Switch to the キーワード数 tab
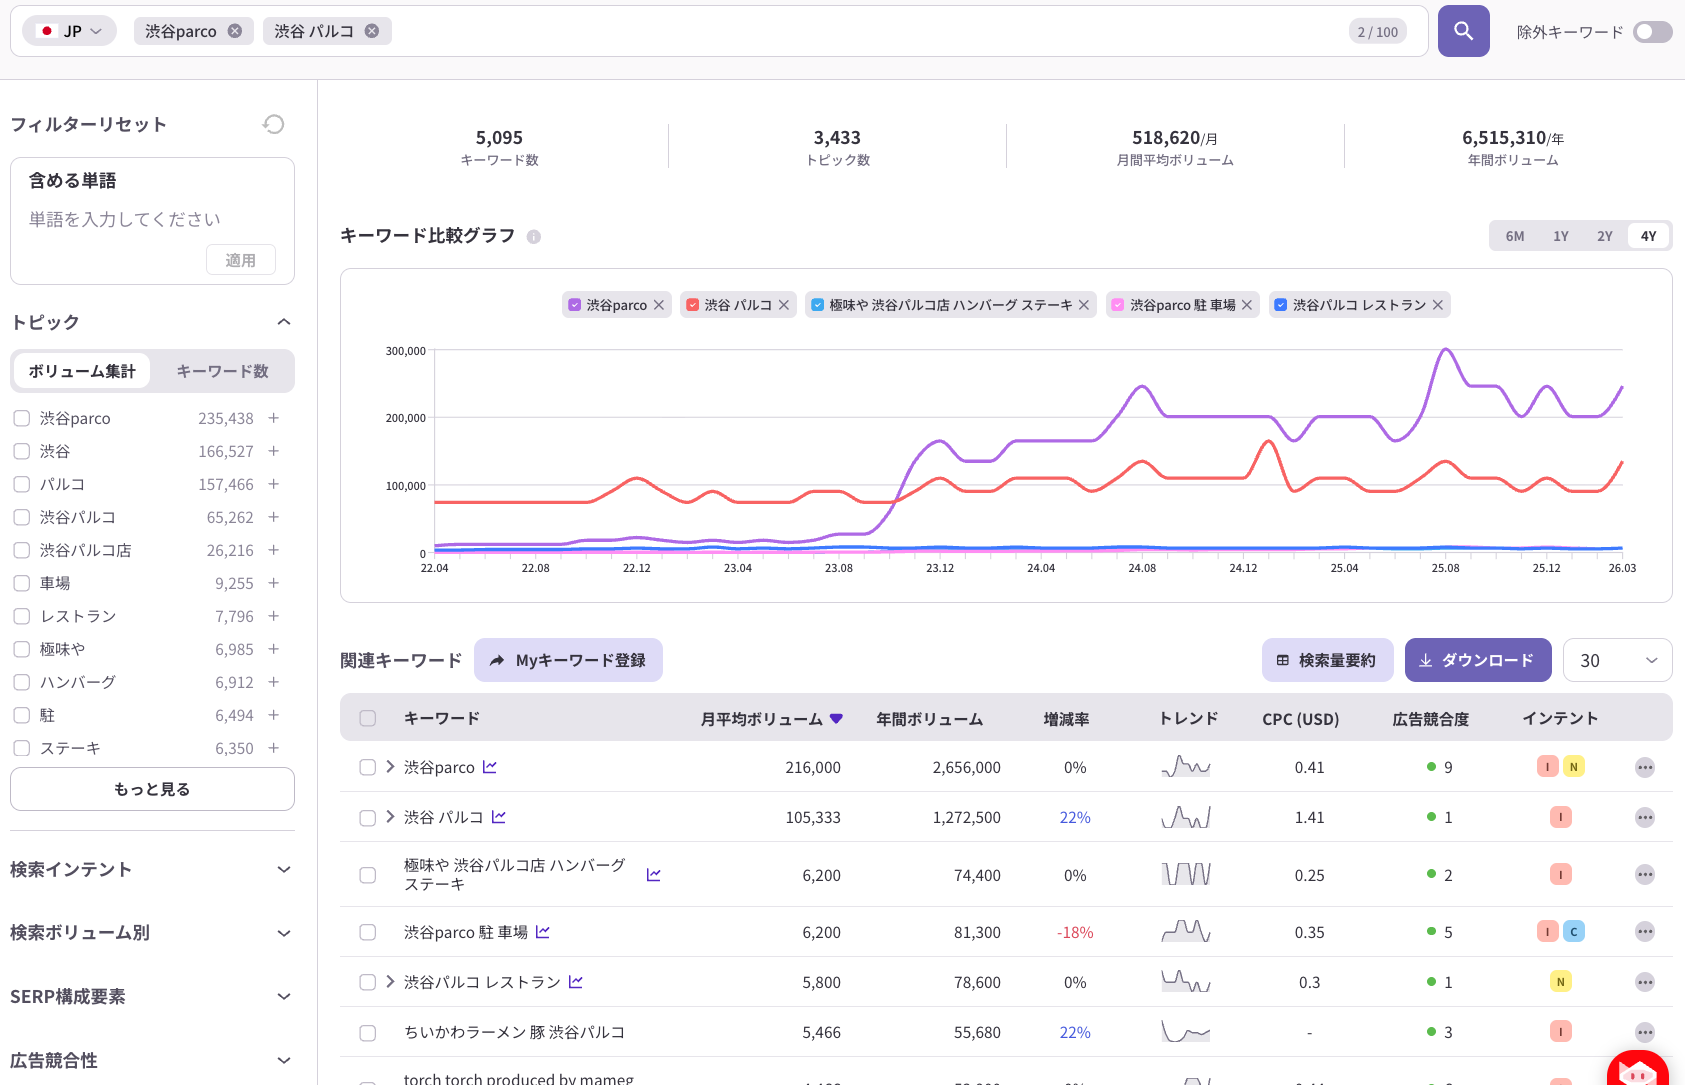 point(222,371)
